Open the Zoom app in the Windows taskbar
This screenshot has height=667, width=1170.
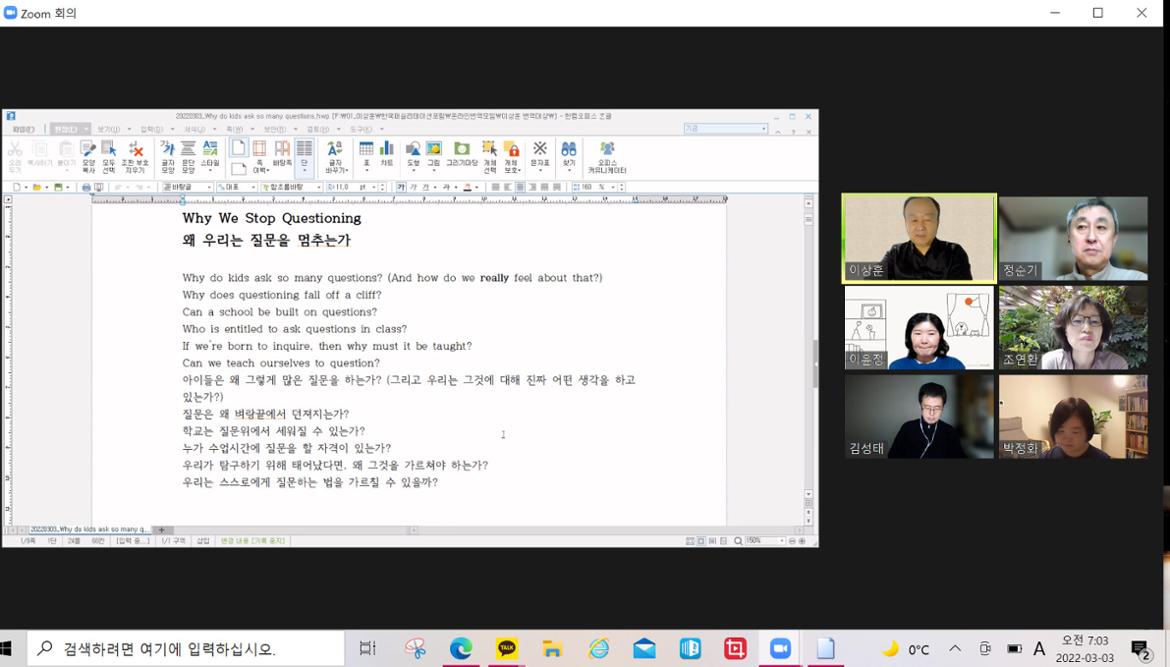(x=780, y=649)
